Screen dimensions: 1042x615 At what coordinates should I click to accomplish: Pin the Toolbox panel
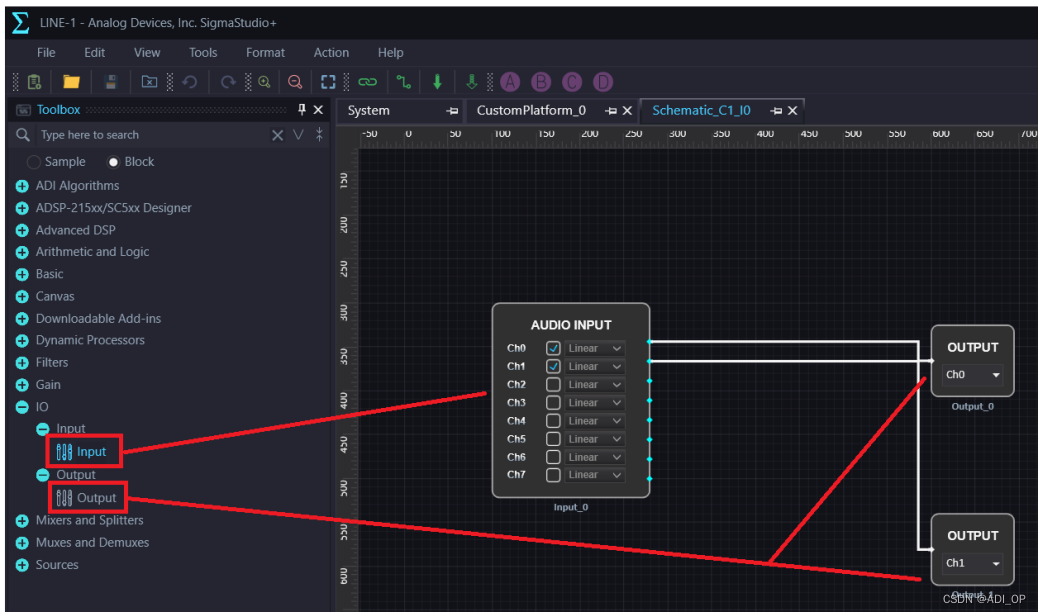click(302, 110)
